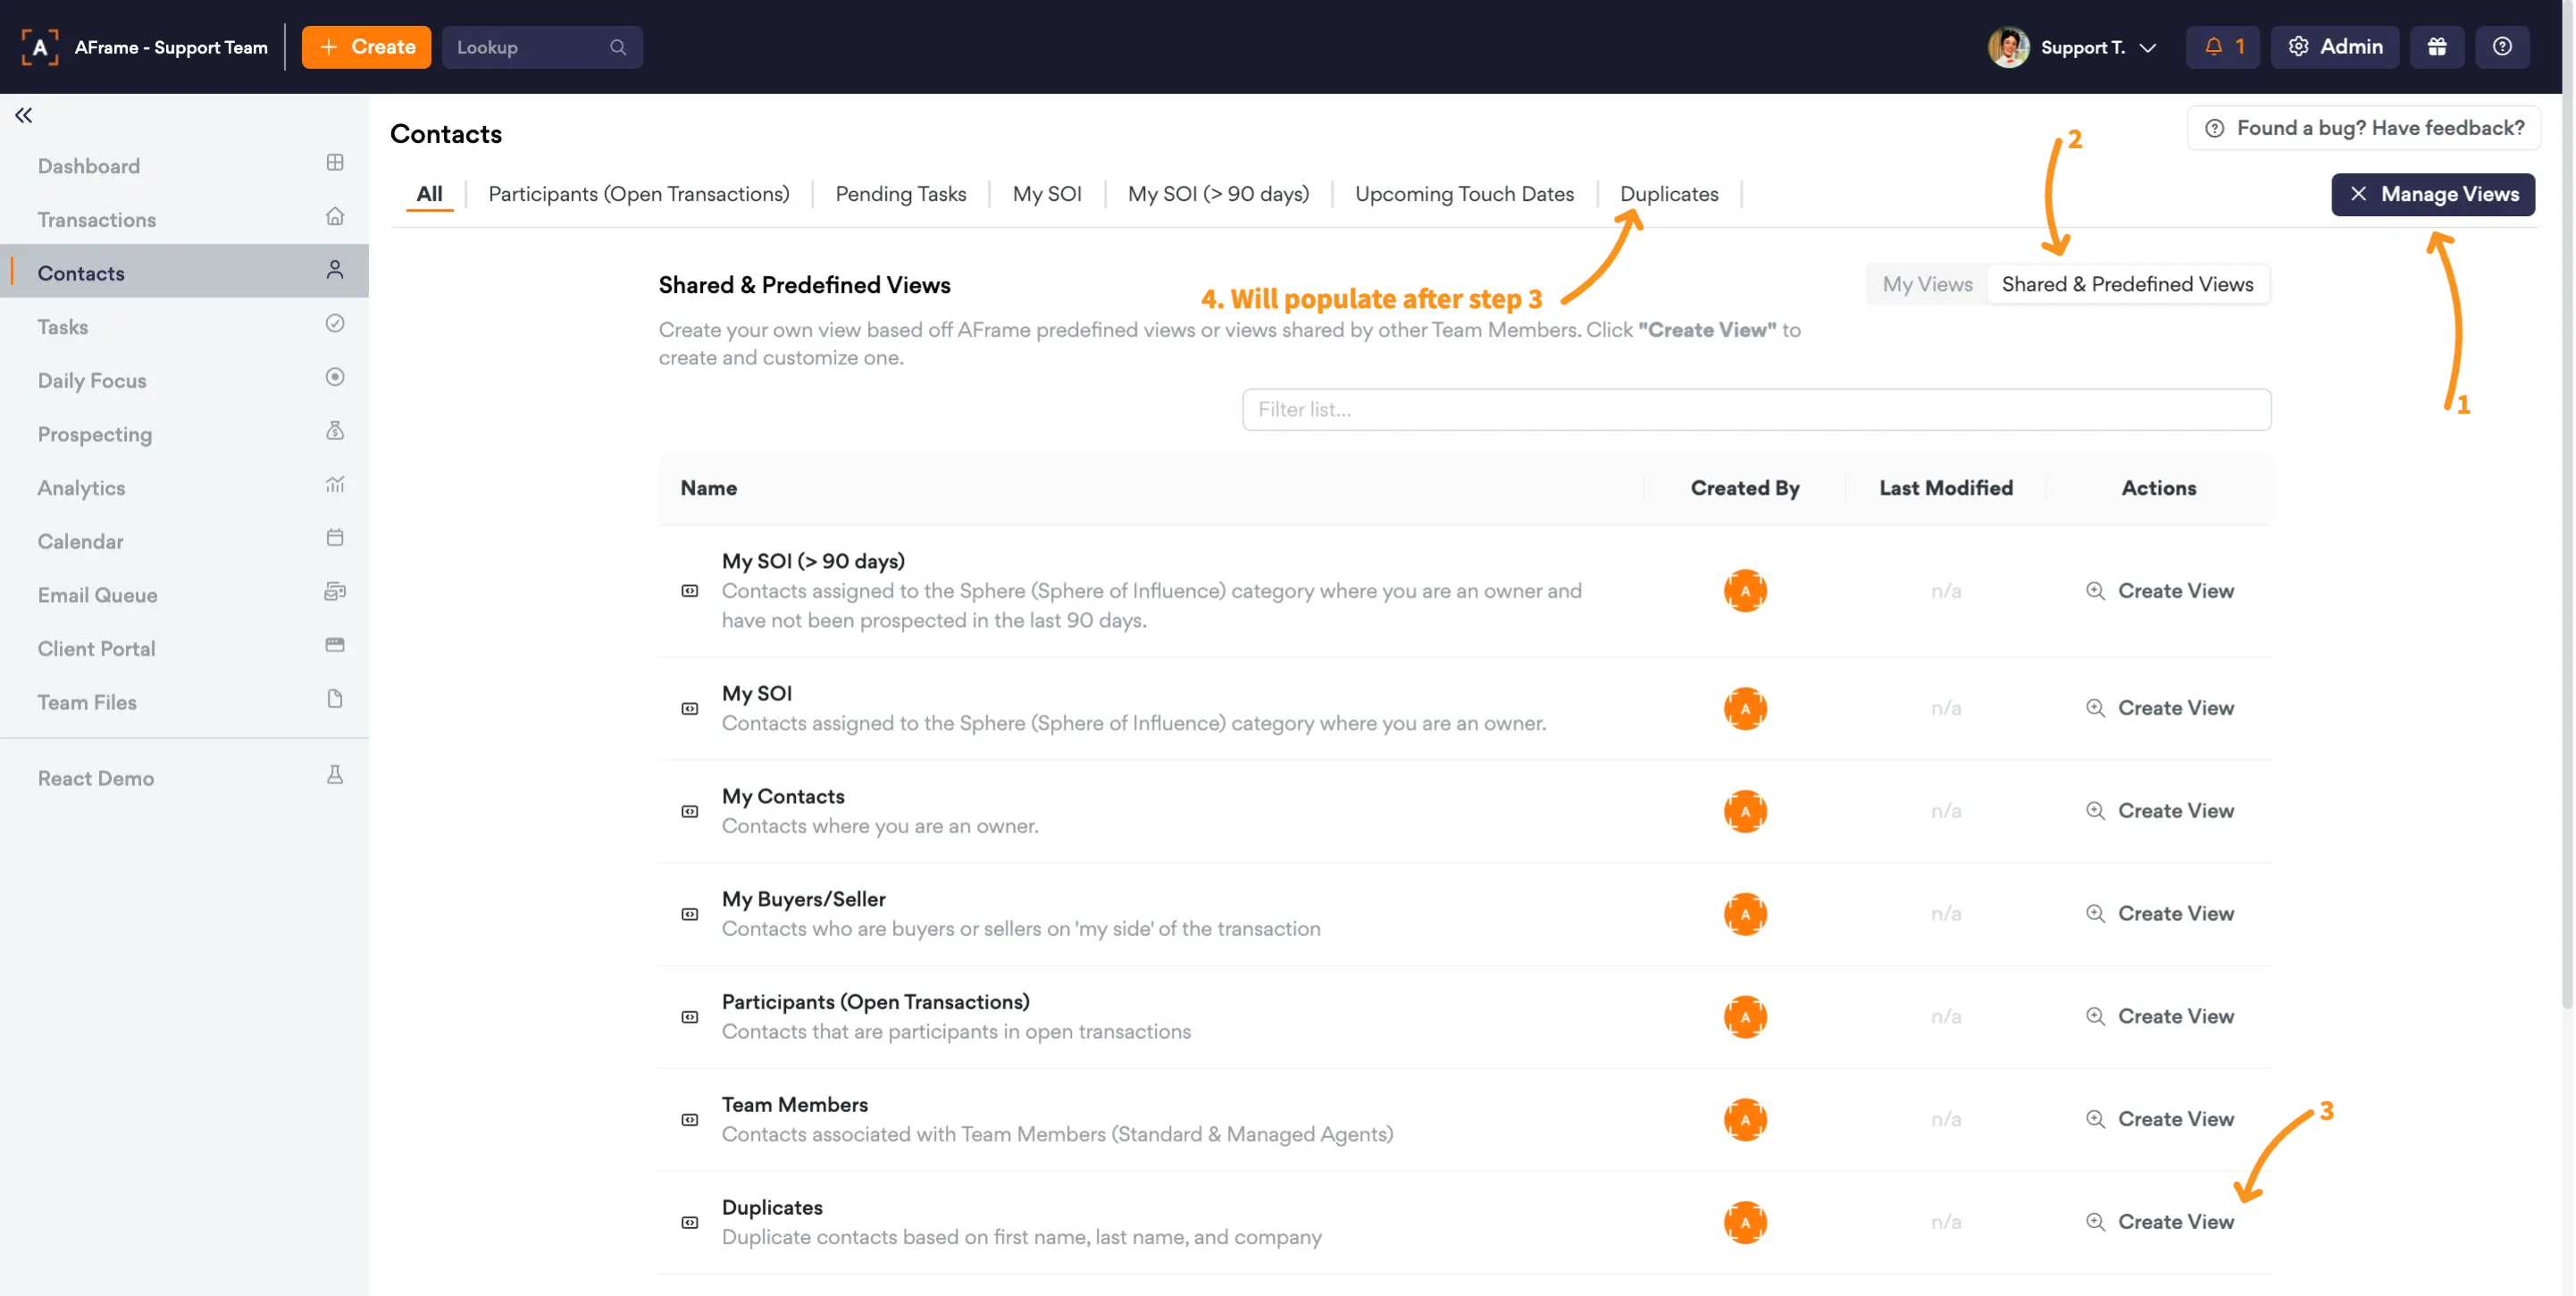
Task: Click creator avatar in My SOI row
Action: click(1745, 708)
